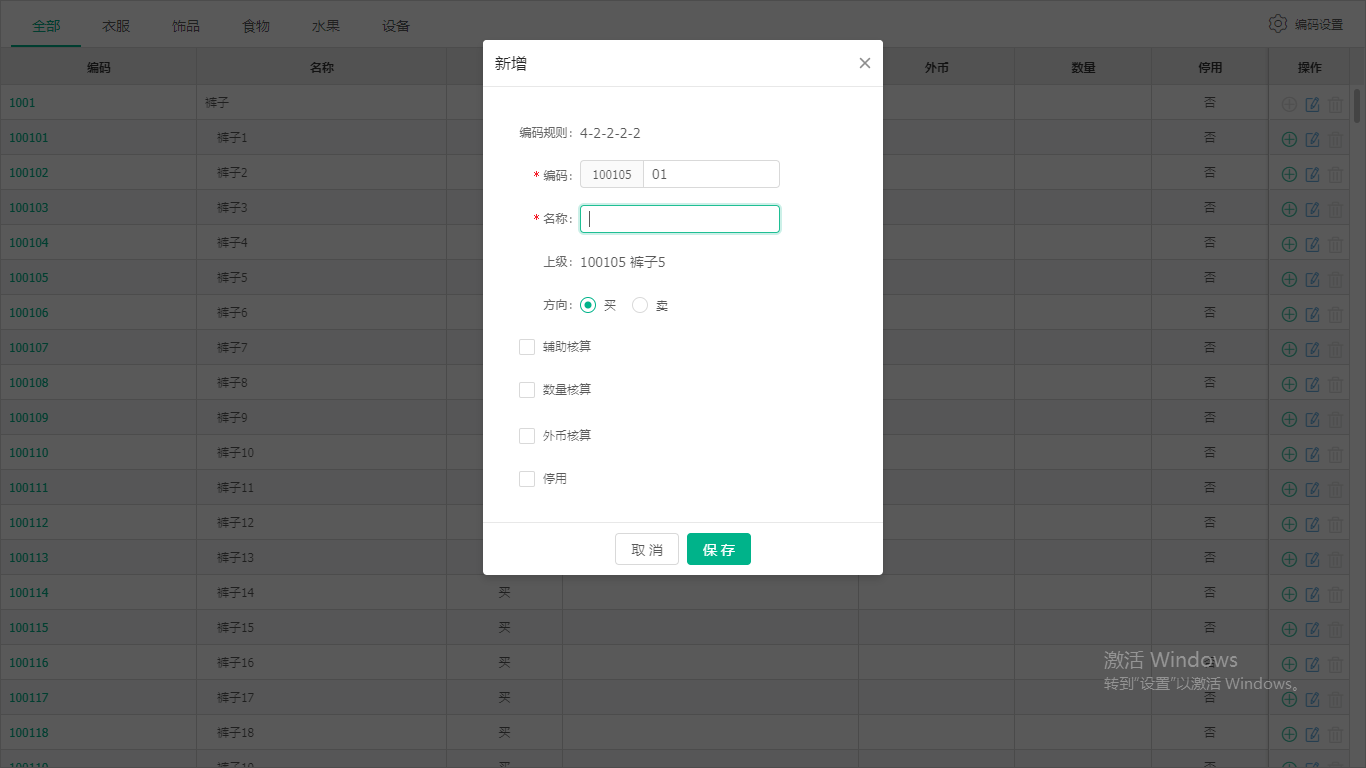Click the add icon on row 100110
This screenshot has width=1366, height=768.
click(1289, 453)
